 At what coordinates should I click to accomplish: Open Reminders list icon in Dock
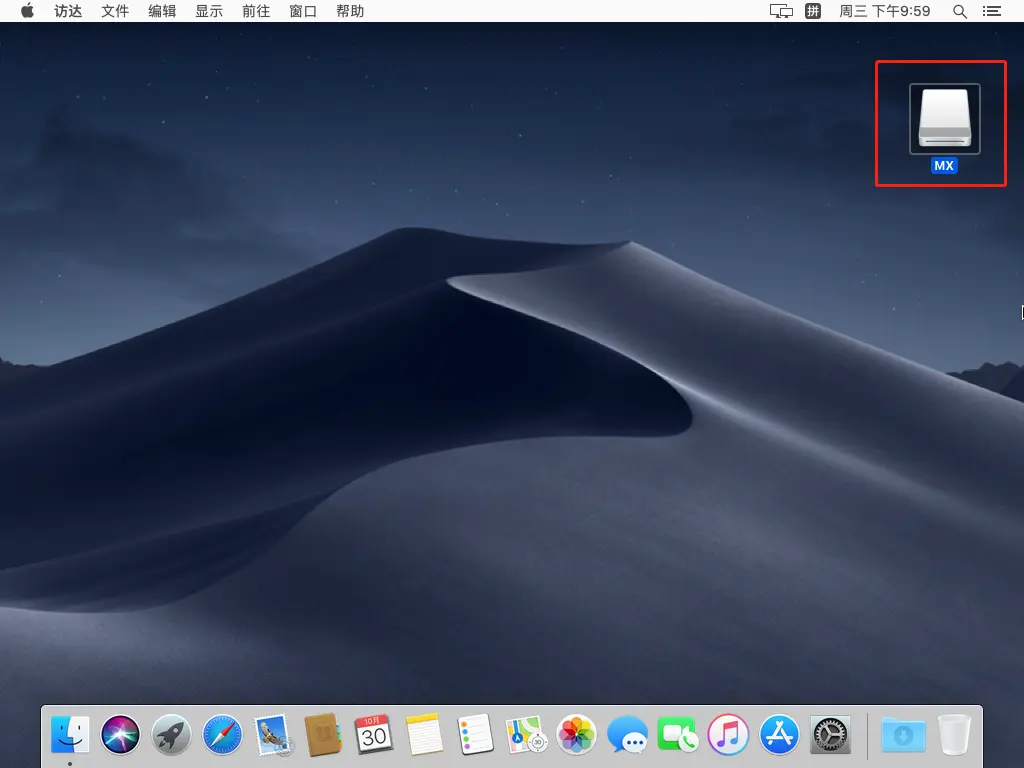(475, 734)
